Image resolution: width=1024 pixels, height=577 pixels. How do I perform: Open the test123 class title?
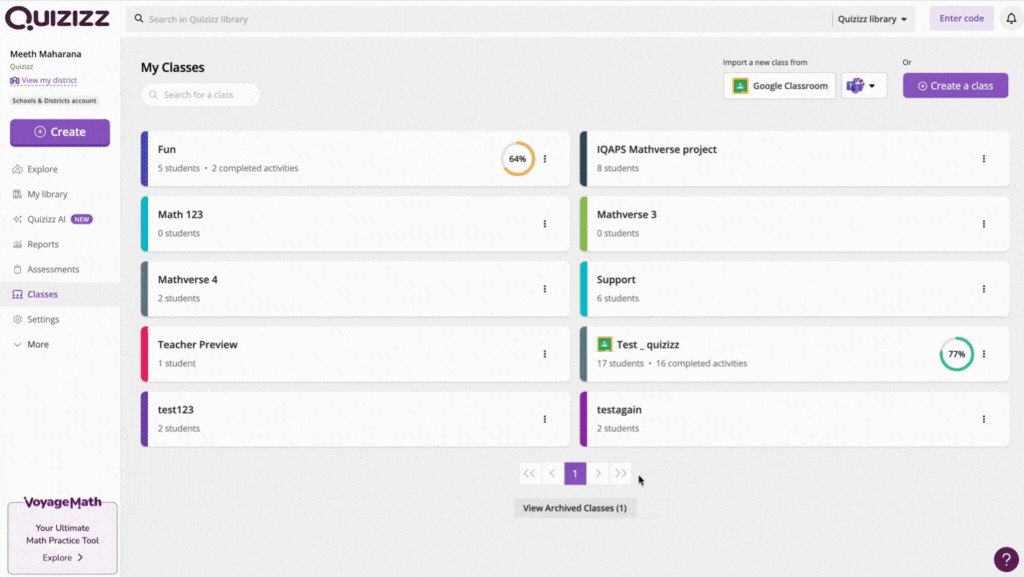pos(176,410)
